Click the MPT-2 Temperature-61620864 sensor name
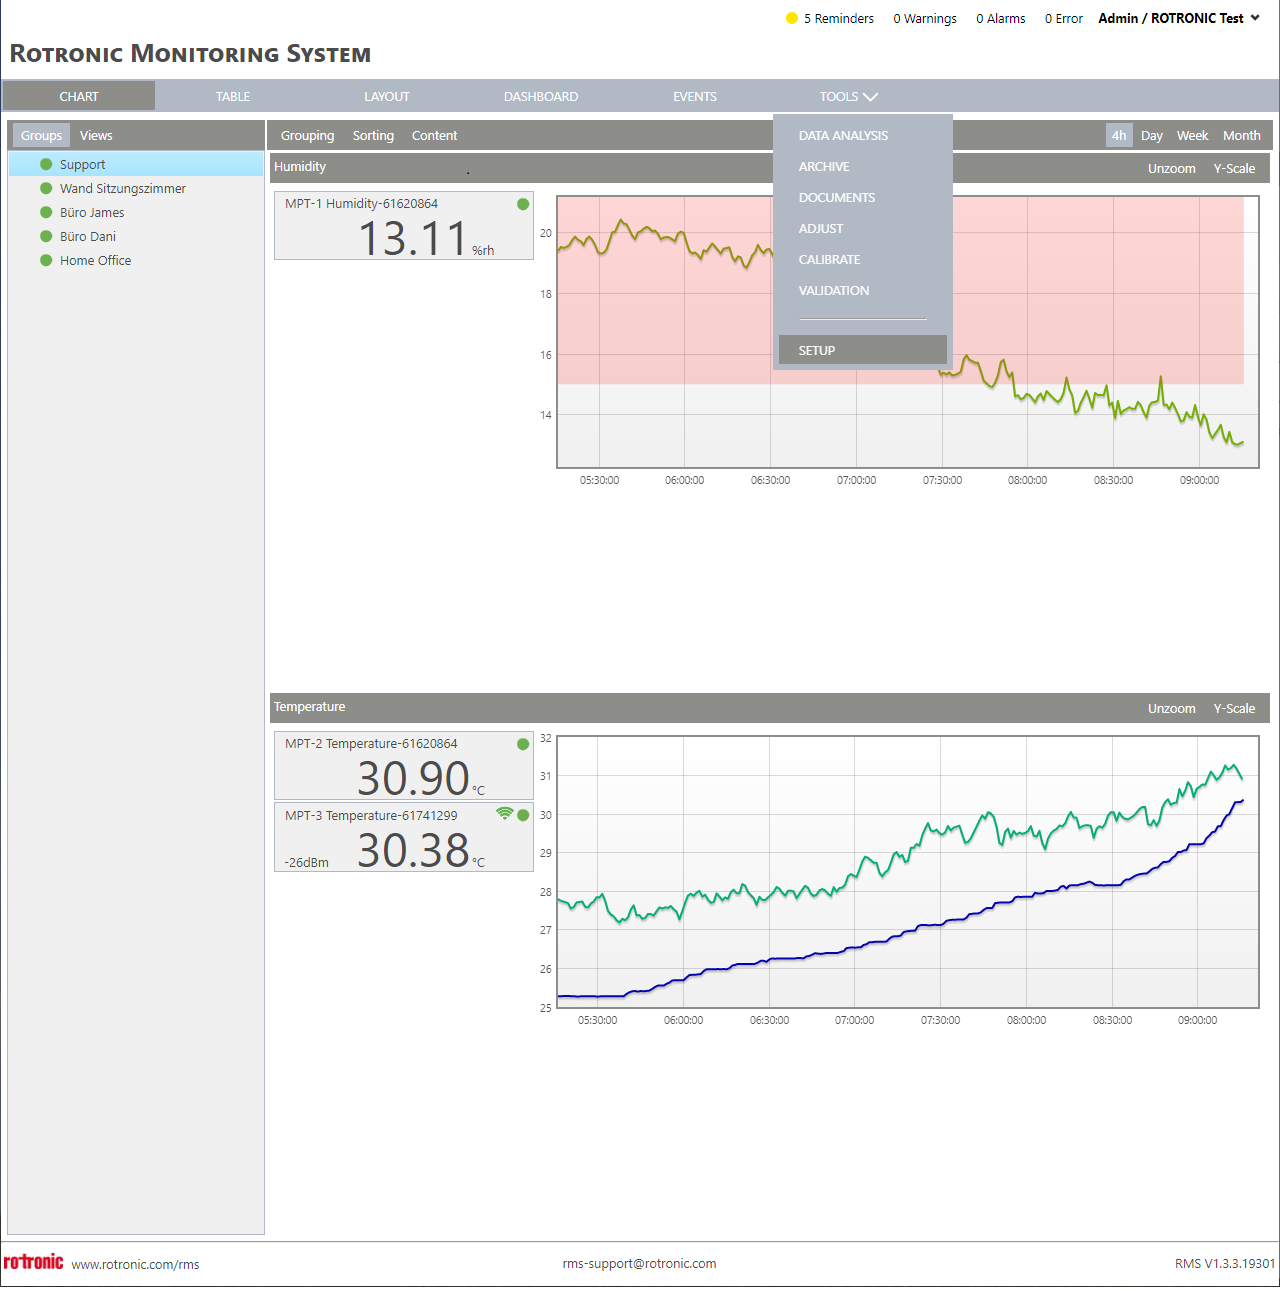1280x1291 pixels. [x=371, y=744]
